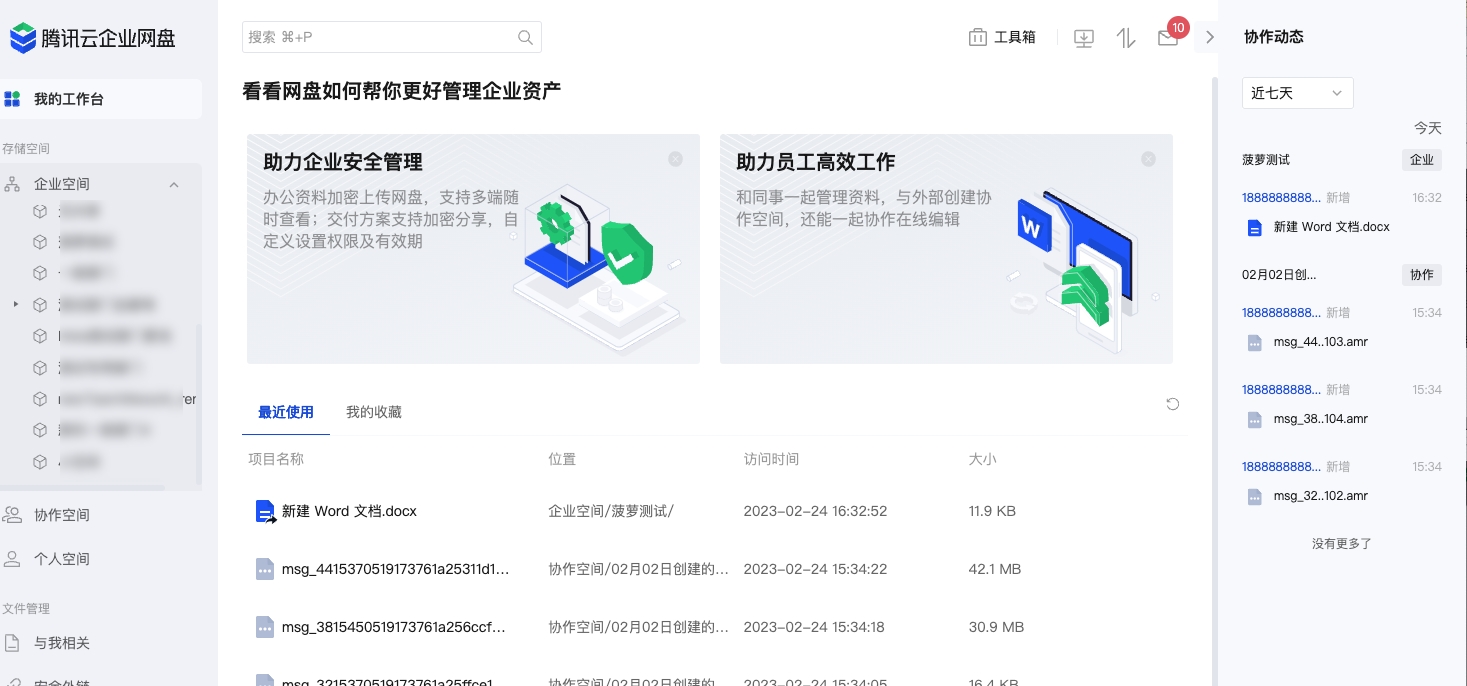1467x686 pixels.
Task: Switch to the 我的收藏 tab
Action: coord(374,412)
